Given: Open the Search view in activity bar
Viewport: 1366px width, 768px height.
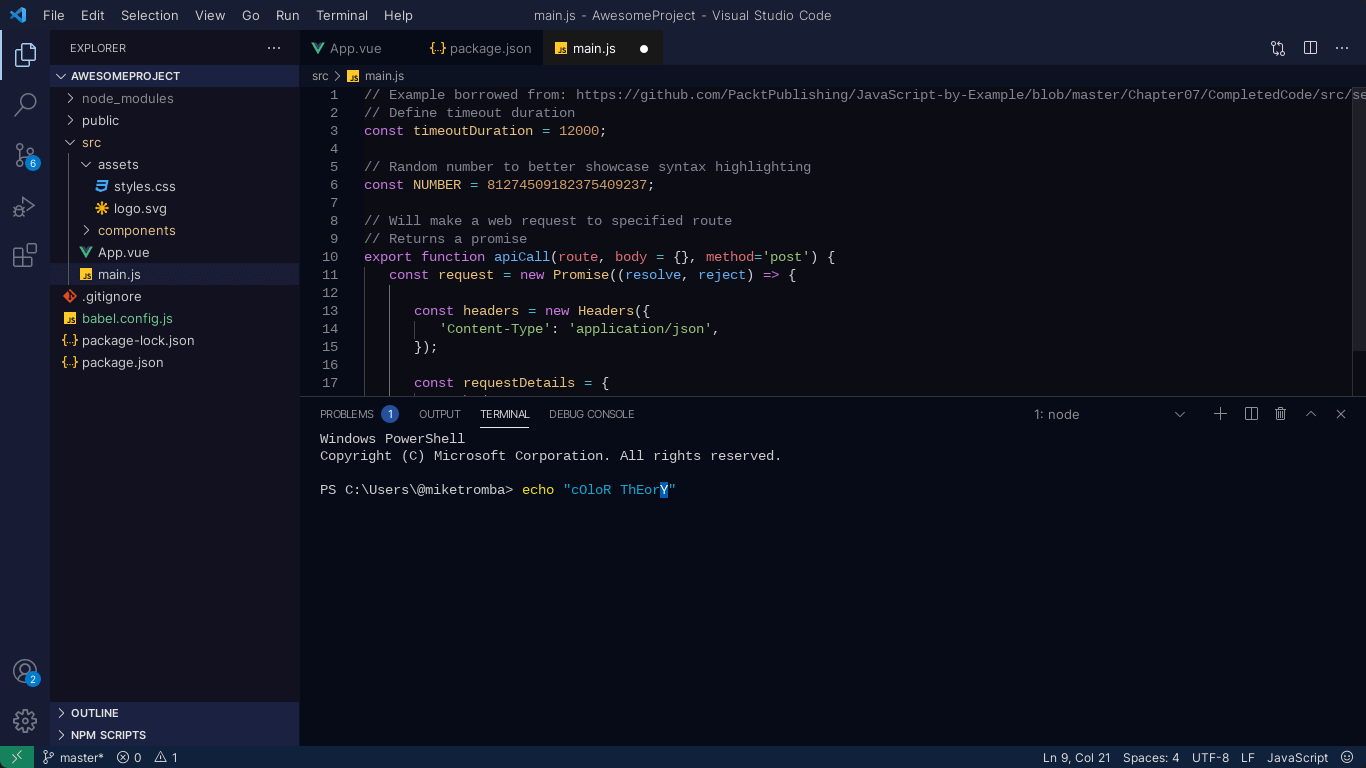Looking at the screenshot, I should tap(25, 104).
